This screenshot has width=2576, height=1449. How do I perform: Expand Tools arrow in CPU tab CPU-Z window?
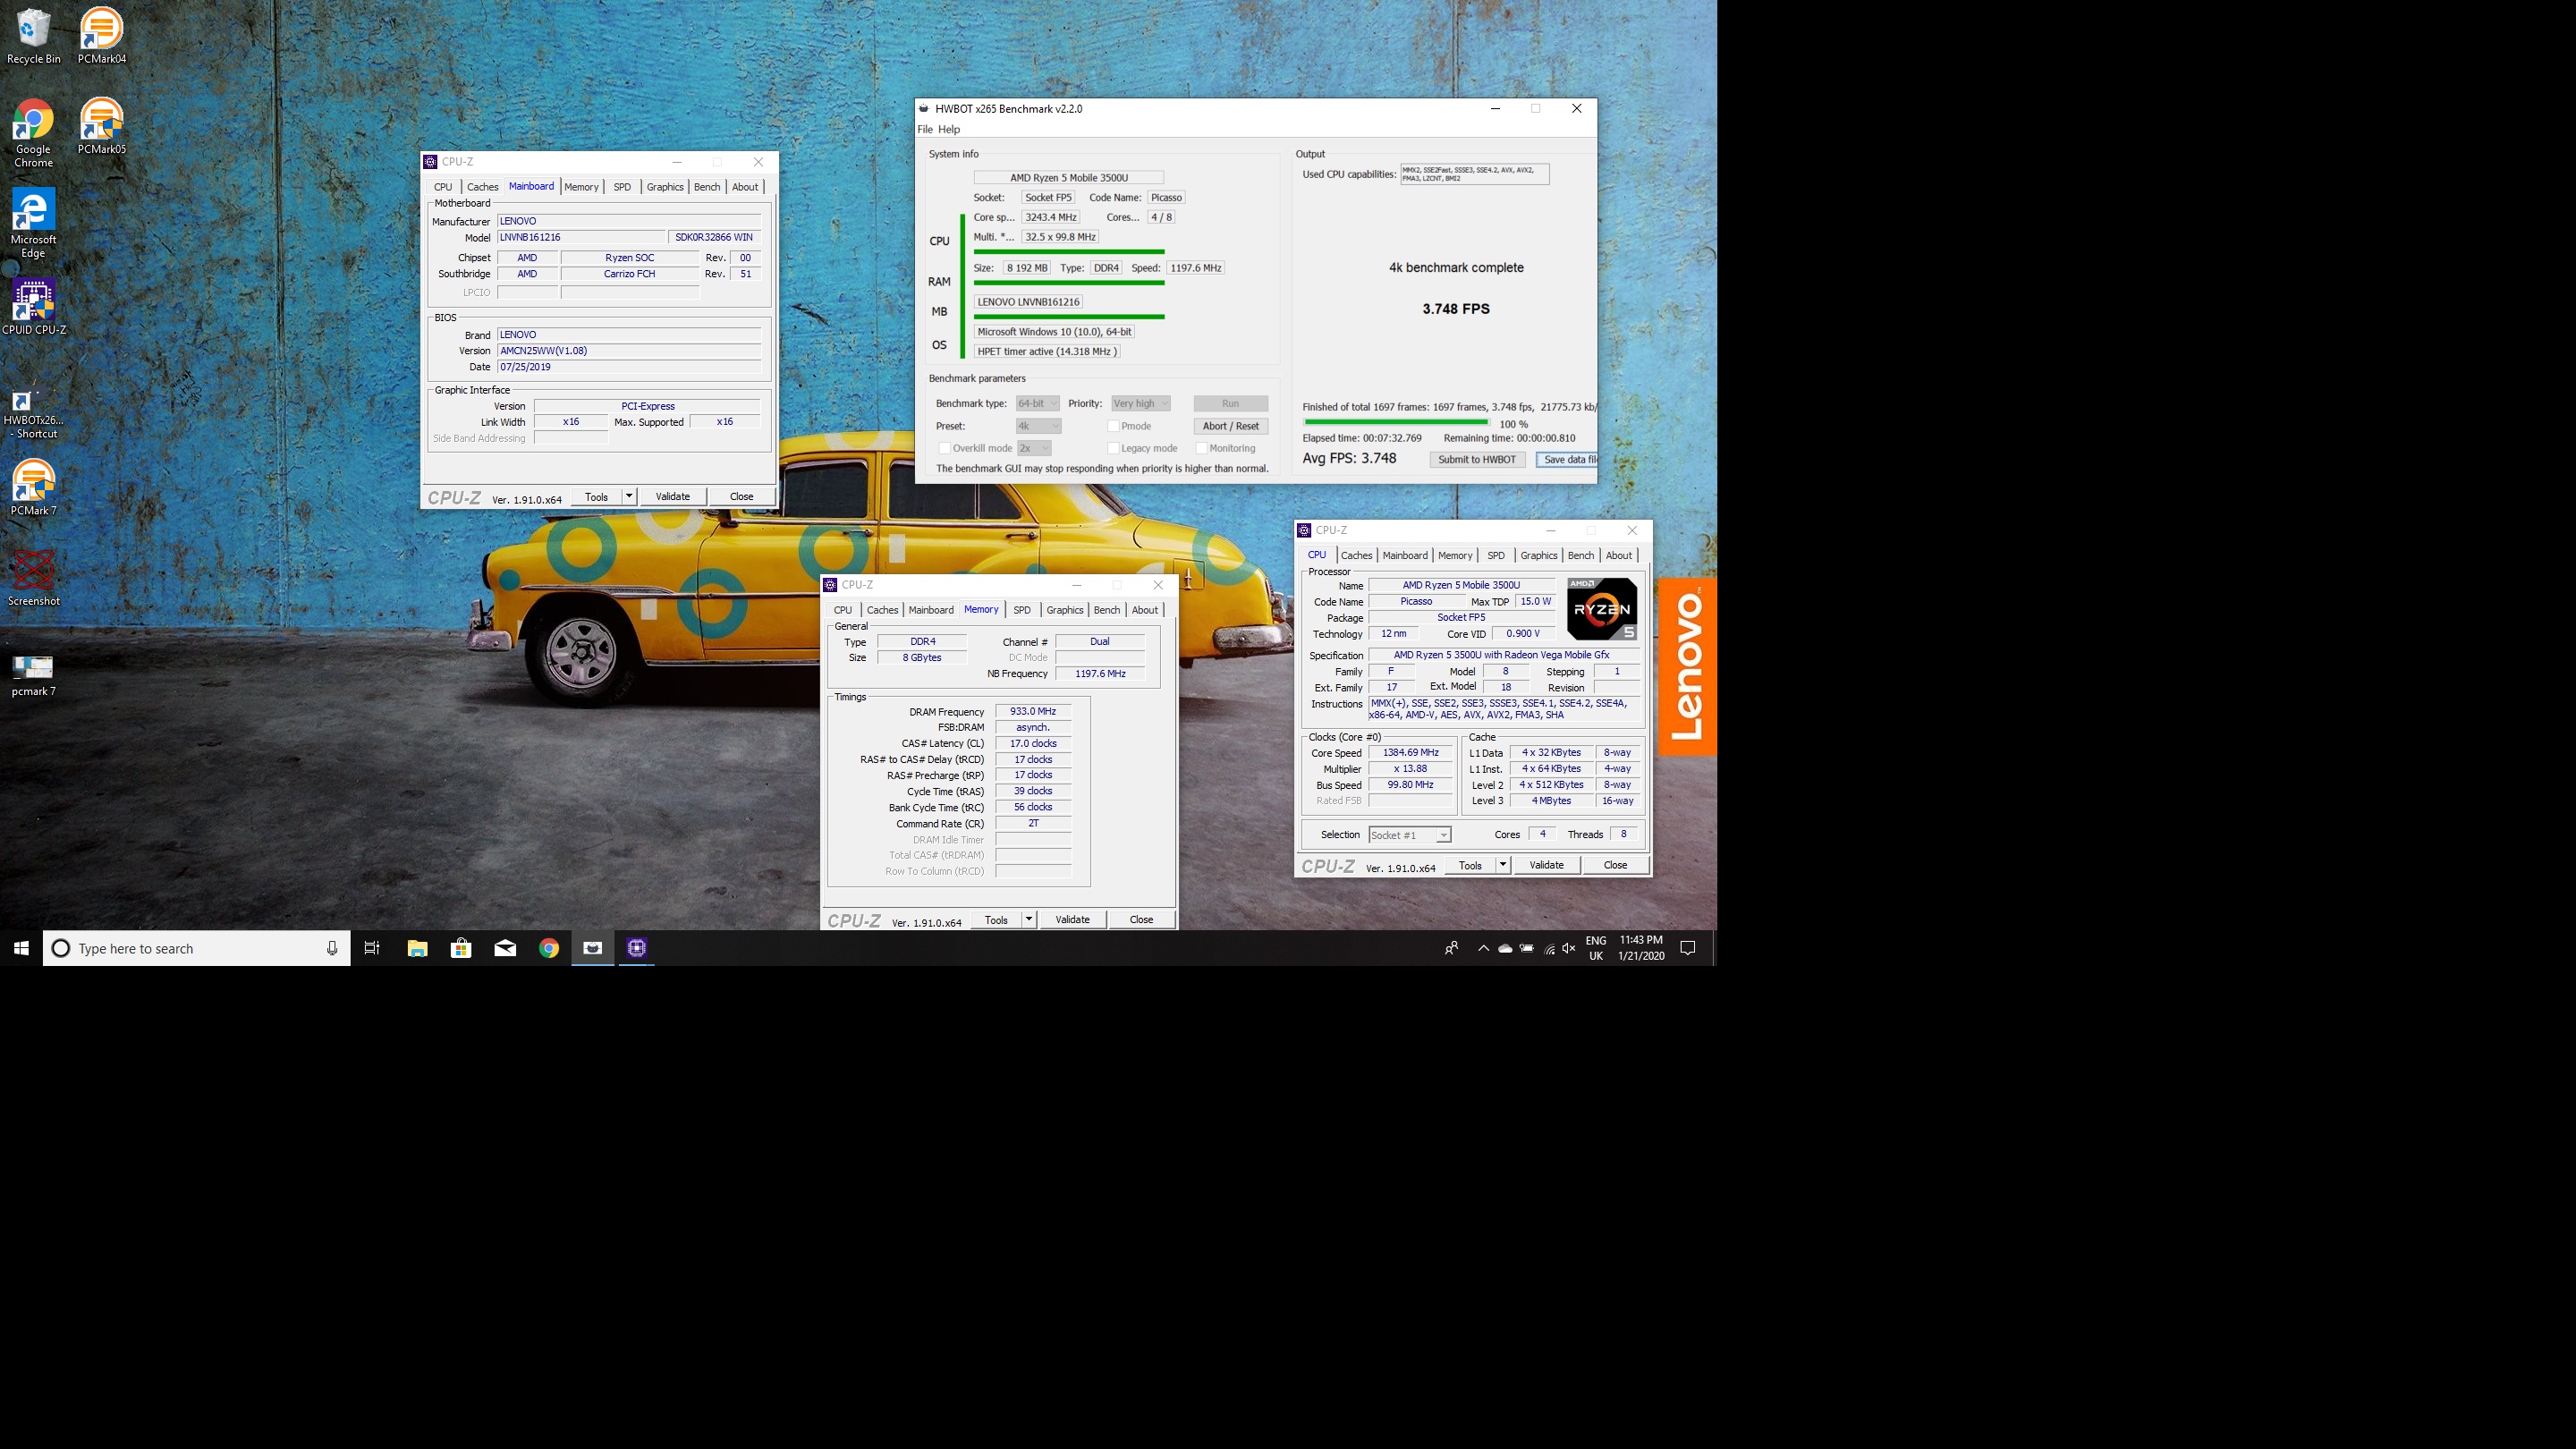tap(1502, 865)
